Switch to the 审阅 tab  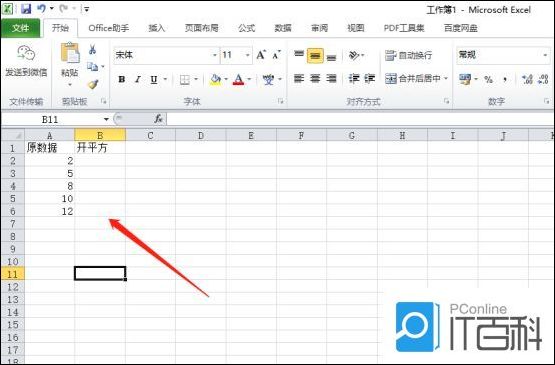(x=319, y=28)
